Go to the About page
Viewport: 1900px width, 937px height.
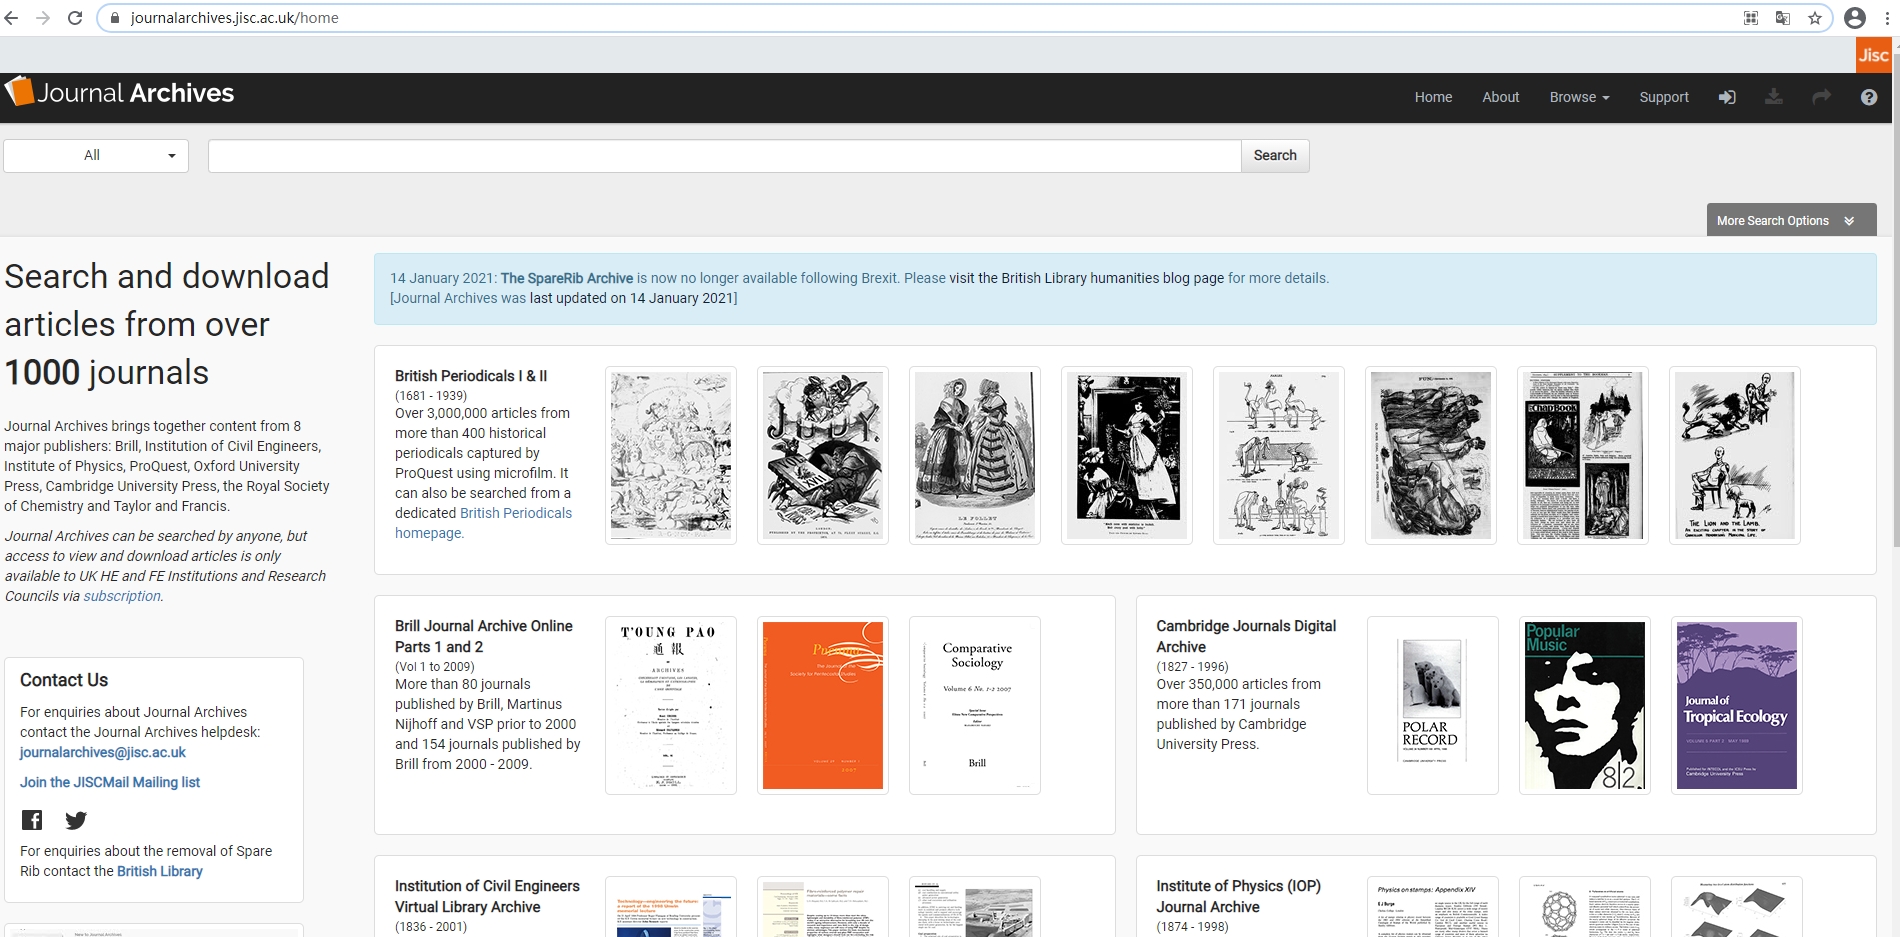click(x=1500, y=97)
